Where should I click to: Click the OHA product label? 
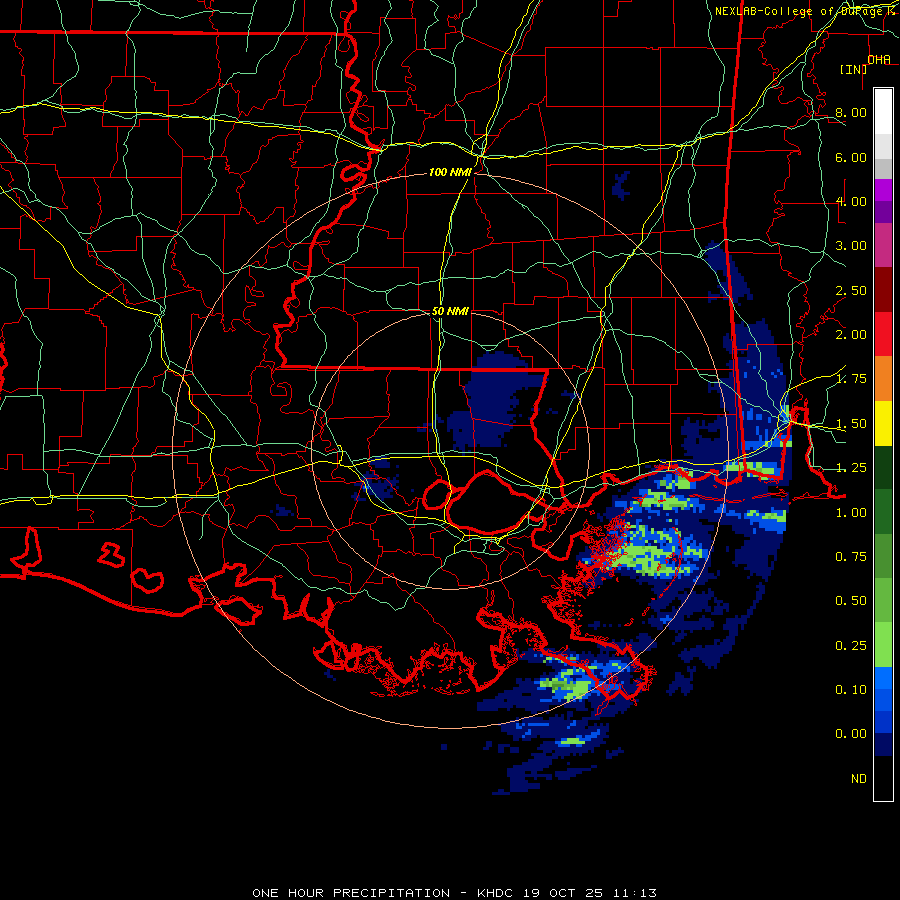pyautogui.click(x=879, y=60)
